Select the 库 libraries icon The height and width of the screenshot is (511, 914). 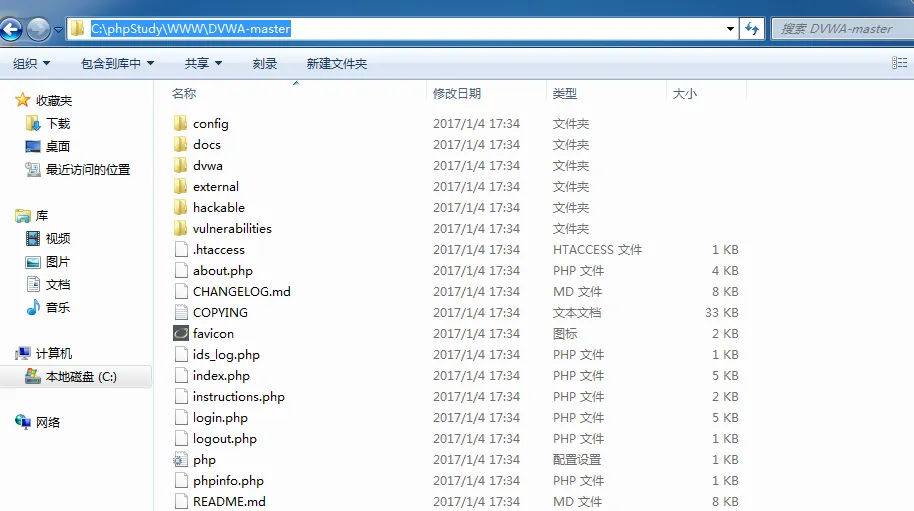[23, 216]
